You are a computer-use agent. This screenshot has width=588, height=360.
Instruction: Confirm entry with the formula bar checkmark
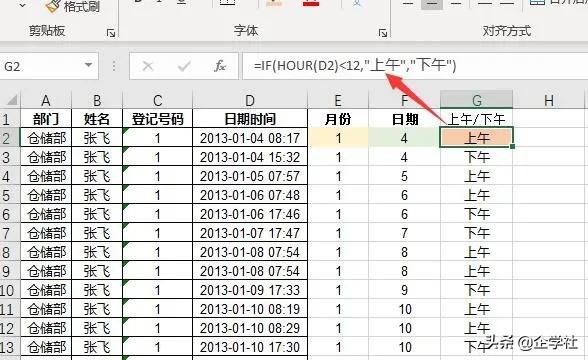pos(184,66)
